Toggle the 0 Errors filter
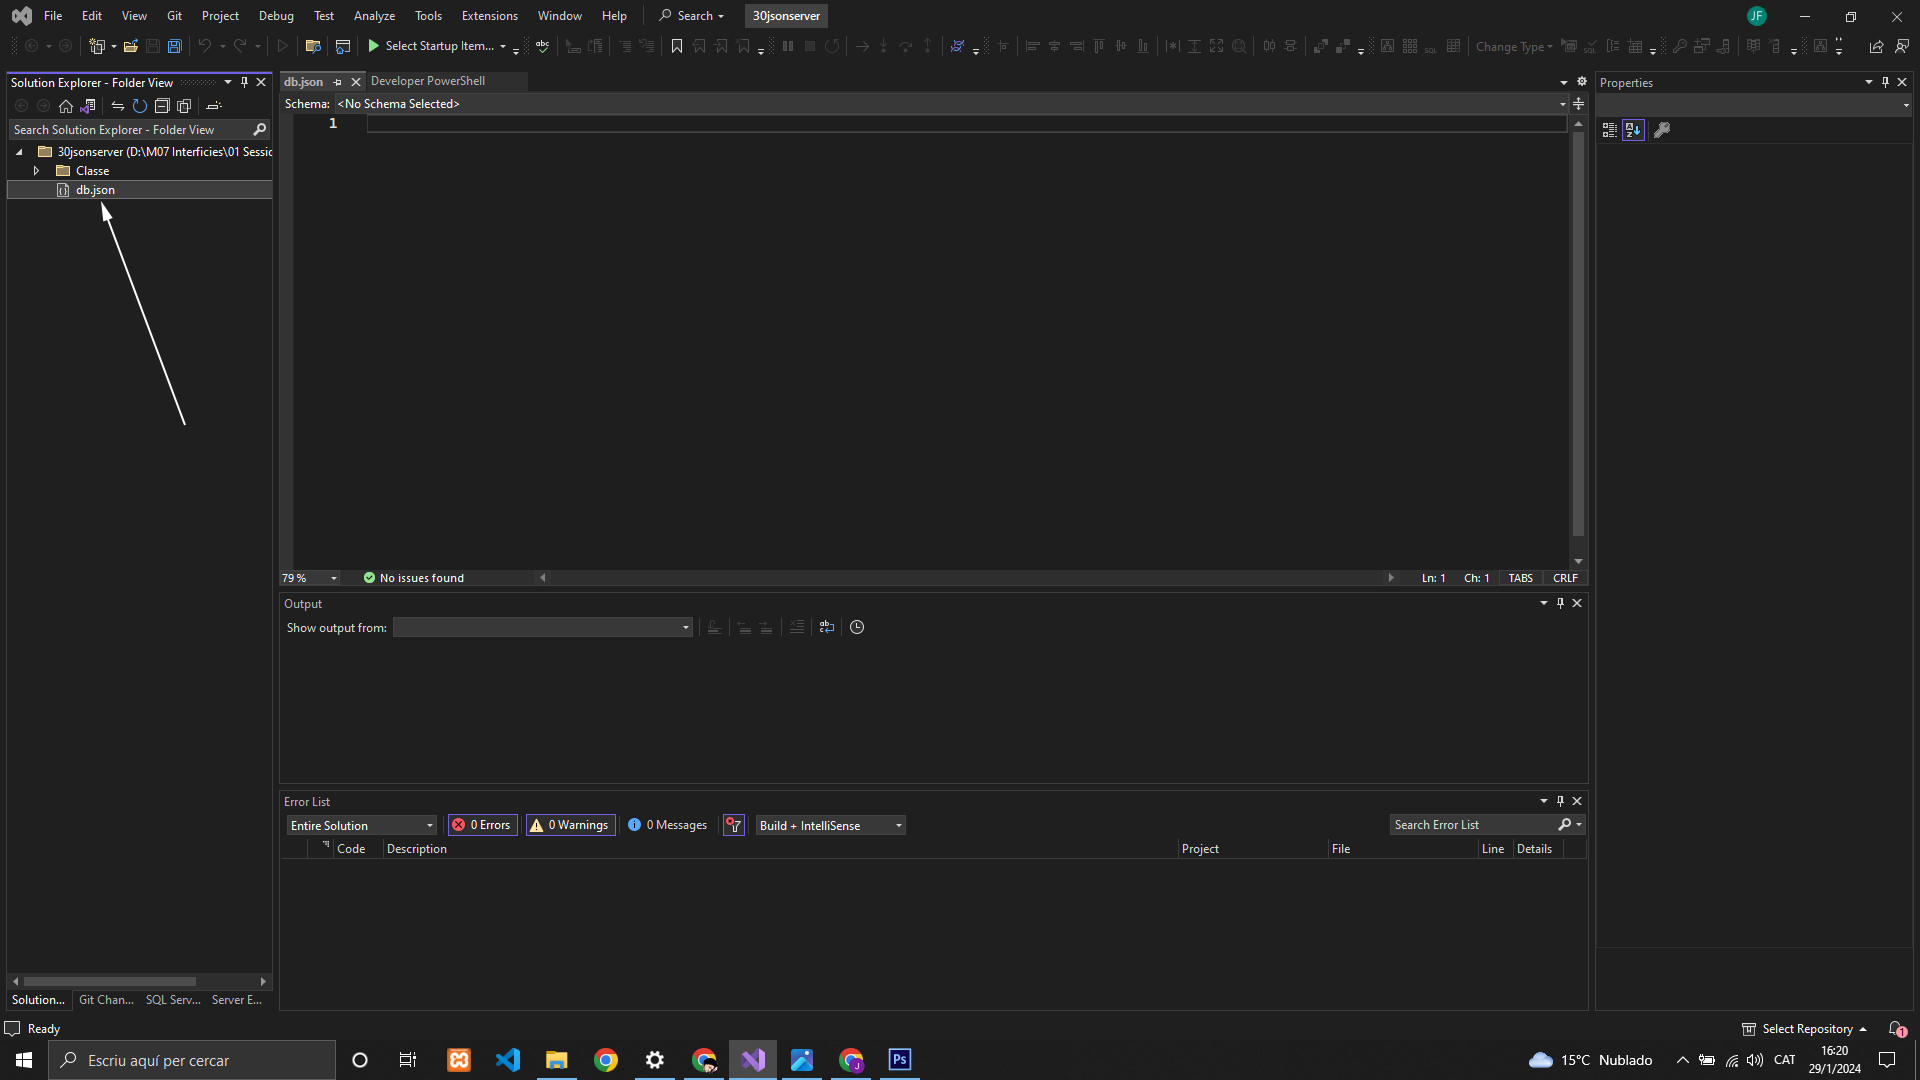1920x1080 pixels. tap(482, 825)
